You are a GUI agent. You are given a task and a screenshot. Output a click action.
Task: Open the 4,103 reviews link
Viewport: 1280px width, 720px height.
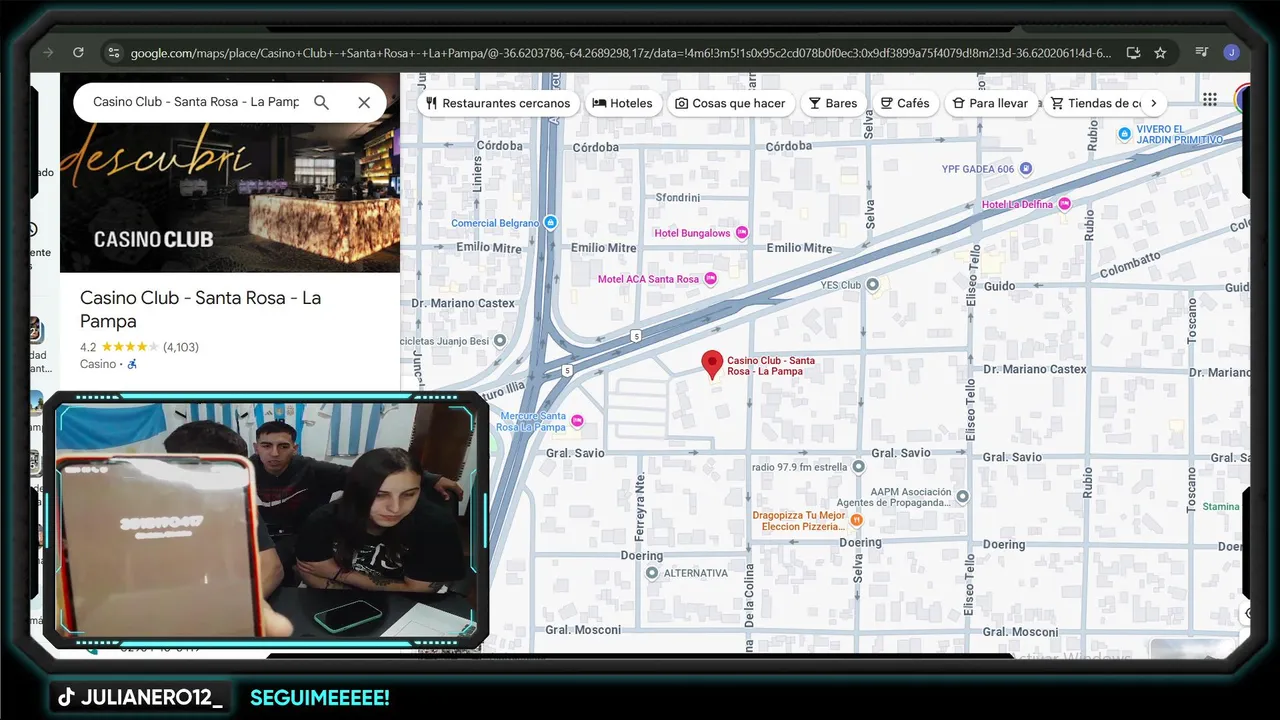point(181,347)
